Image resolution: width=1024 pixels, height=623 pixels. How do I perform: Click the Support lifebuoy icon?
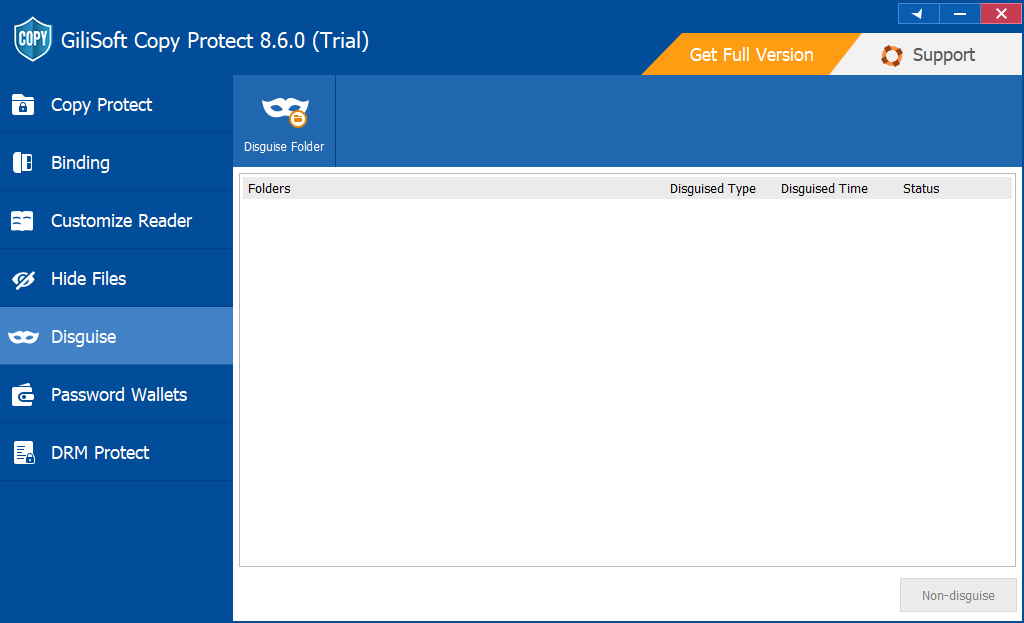pyautogui.click(x=891, y=56)
